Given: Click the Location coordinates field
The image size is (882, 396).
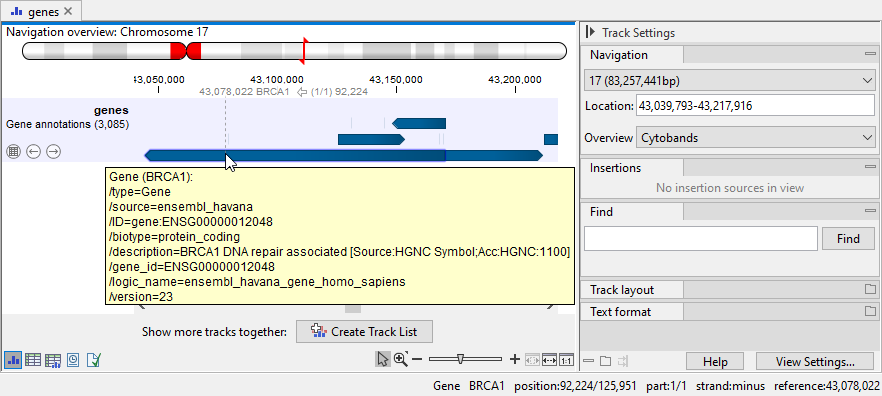Looking at the screenshot, I should click(x=755, y=105).
